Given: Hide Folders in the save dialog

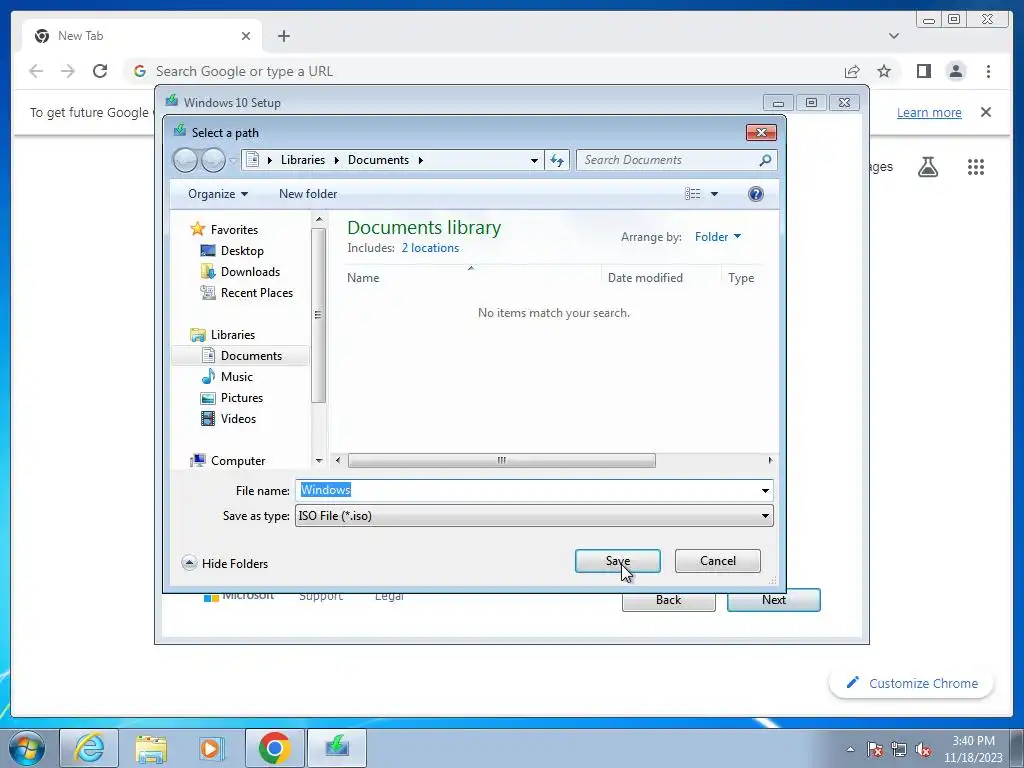Looking at the screenshot, I should point(225,563).
